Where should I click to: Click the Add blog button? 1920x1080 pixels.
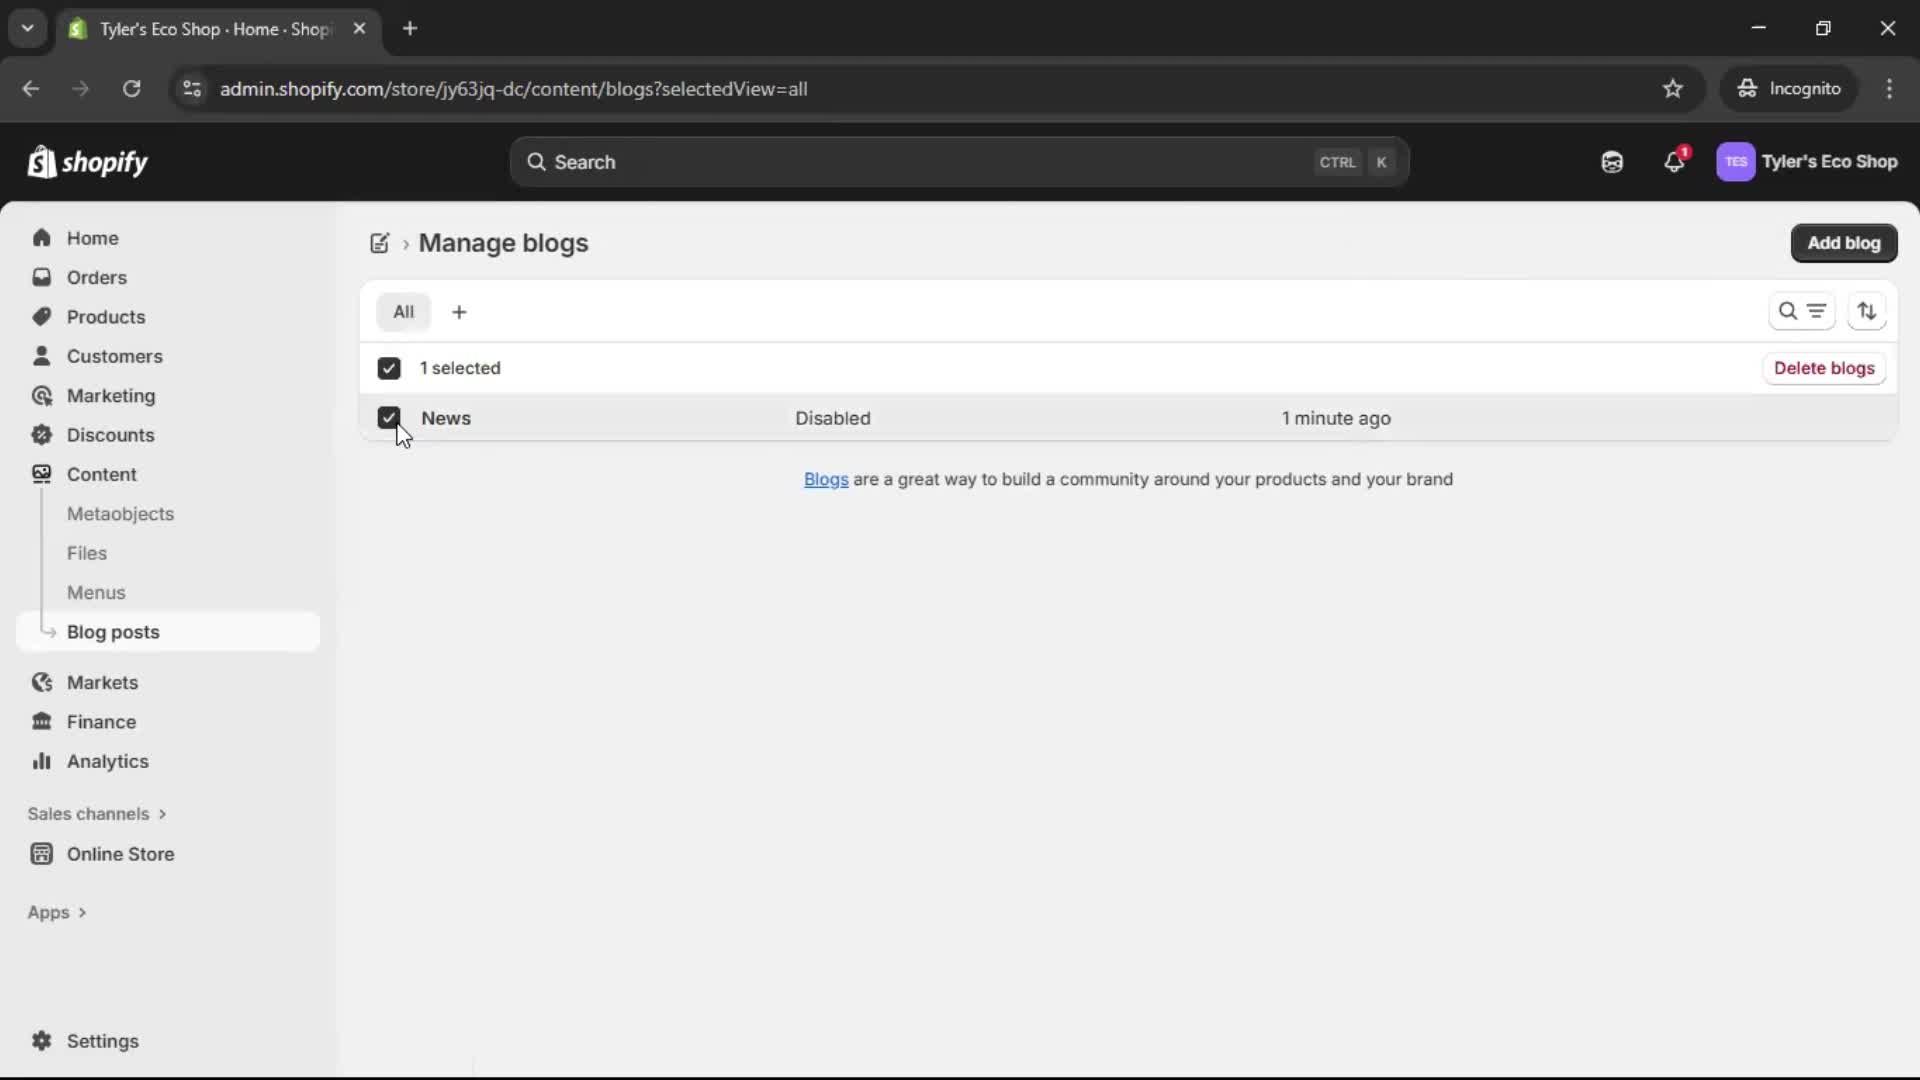(1844, 243)
